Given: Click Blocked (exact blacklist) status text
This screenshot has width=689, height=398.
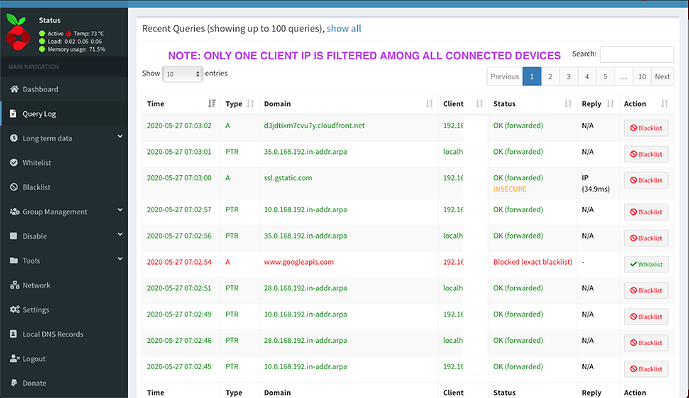Looking at the screenshot, I should click(533, 262).
